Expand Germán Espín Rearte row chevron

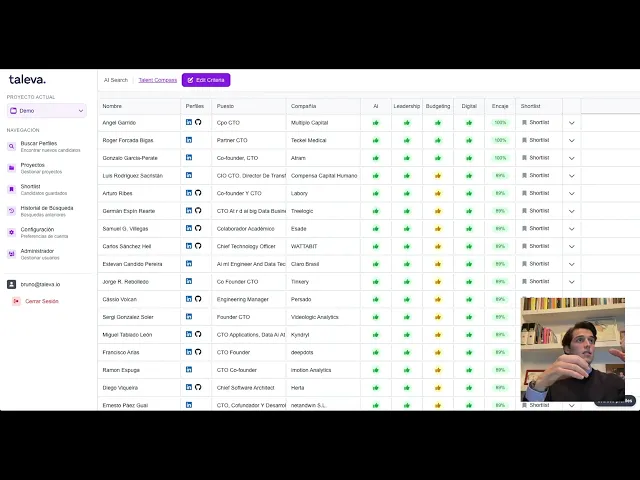571,211
